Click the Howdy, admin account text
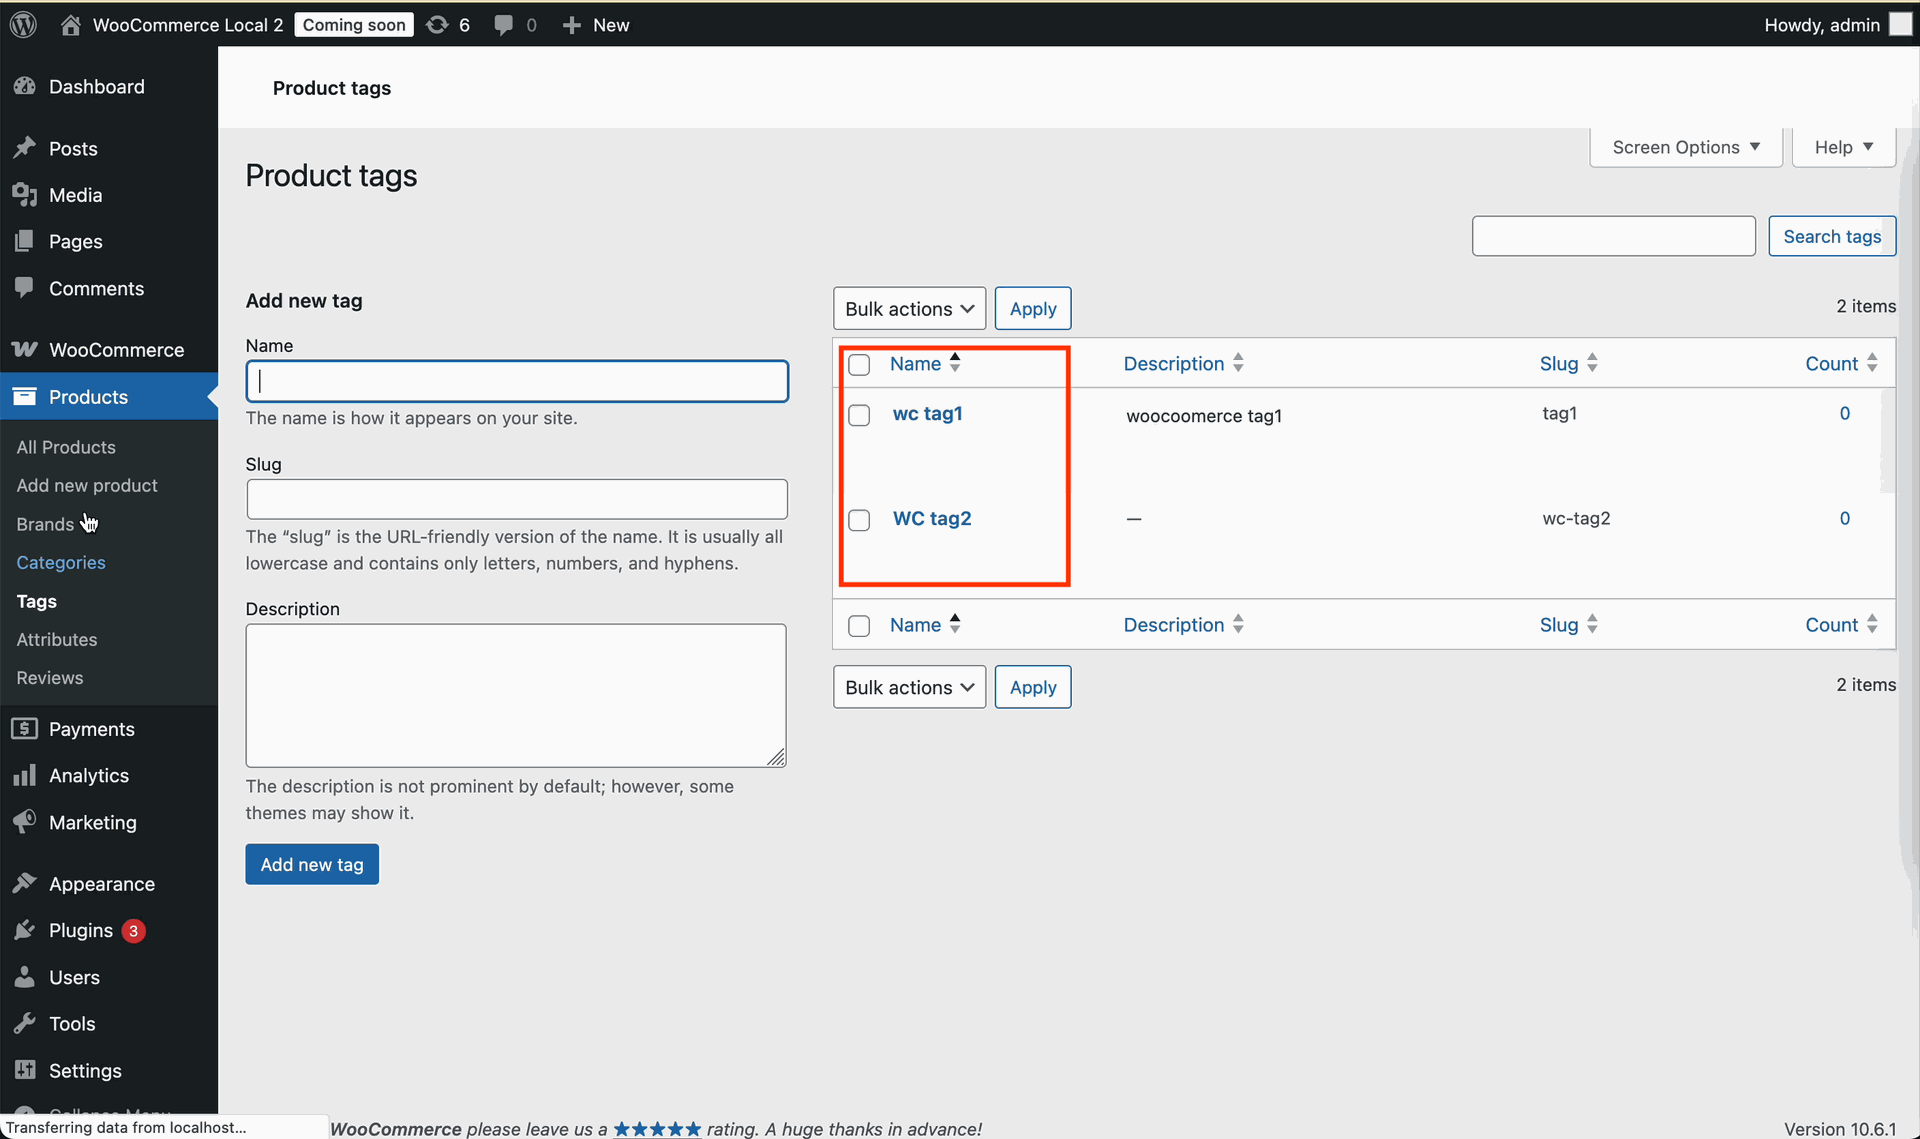 coord(1822,25)
